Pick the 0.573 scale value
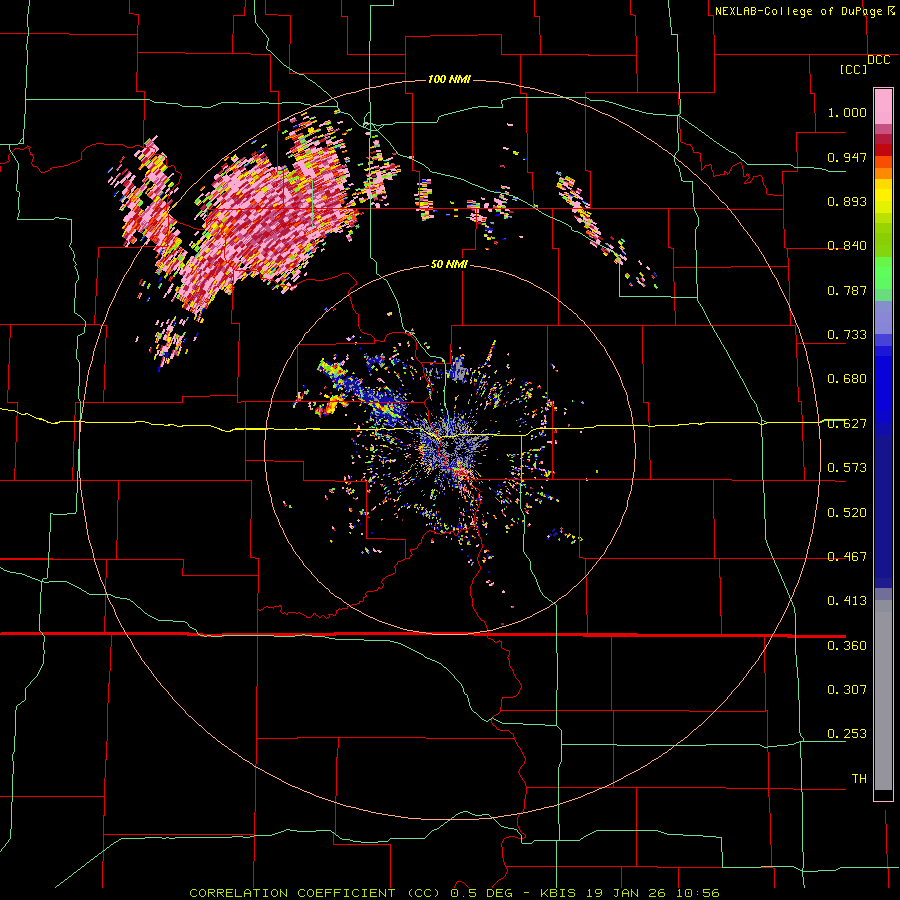This screenshot has height=900, width=900. click(x=847, y=468)
